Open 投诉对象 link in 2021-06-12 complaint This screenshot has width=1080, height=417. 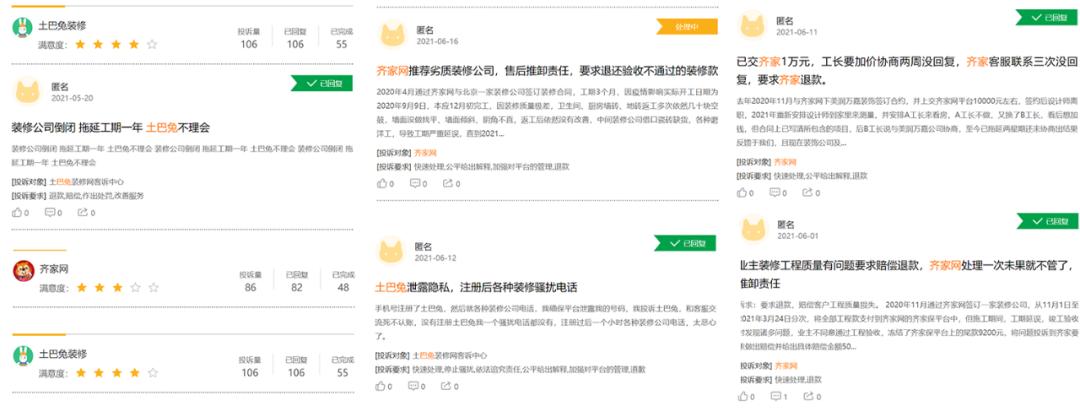[x=449, y=356]
